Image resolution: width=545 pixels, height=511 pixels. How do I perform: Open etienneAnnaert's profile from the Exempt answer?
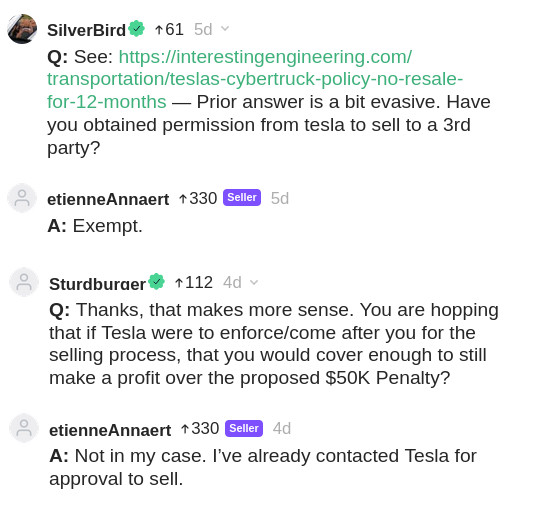[108, 199]
